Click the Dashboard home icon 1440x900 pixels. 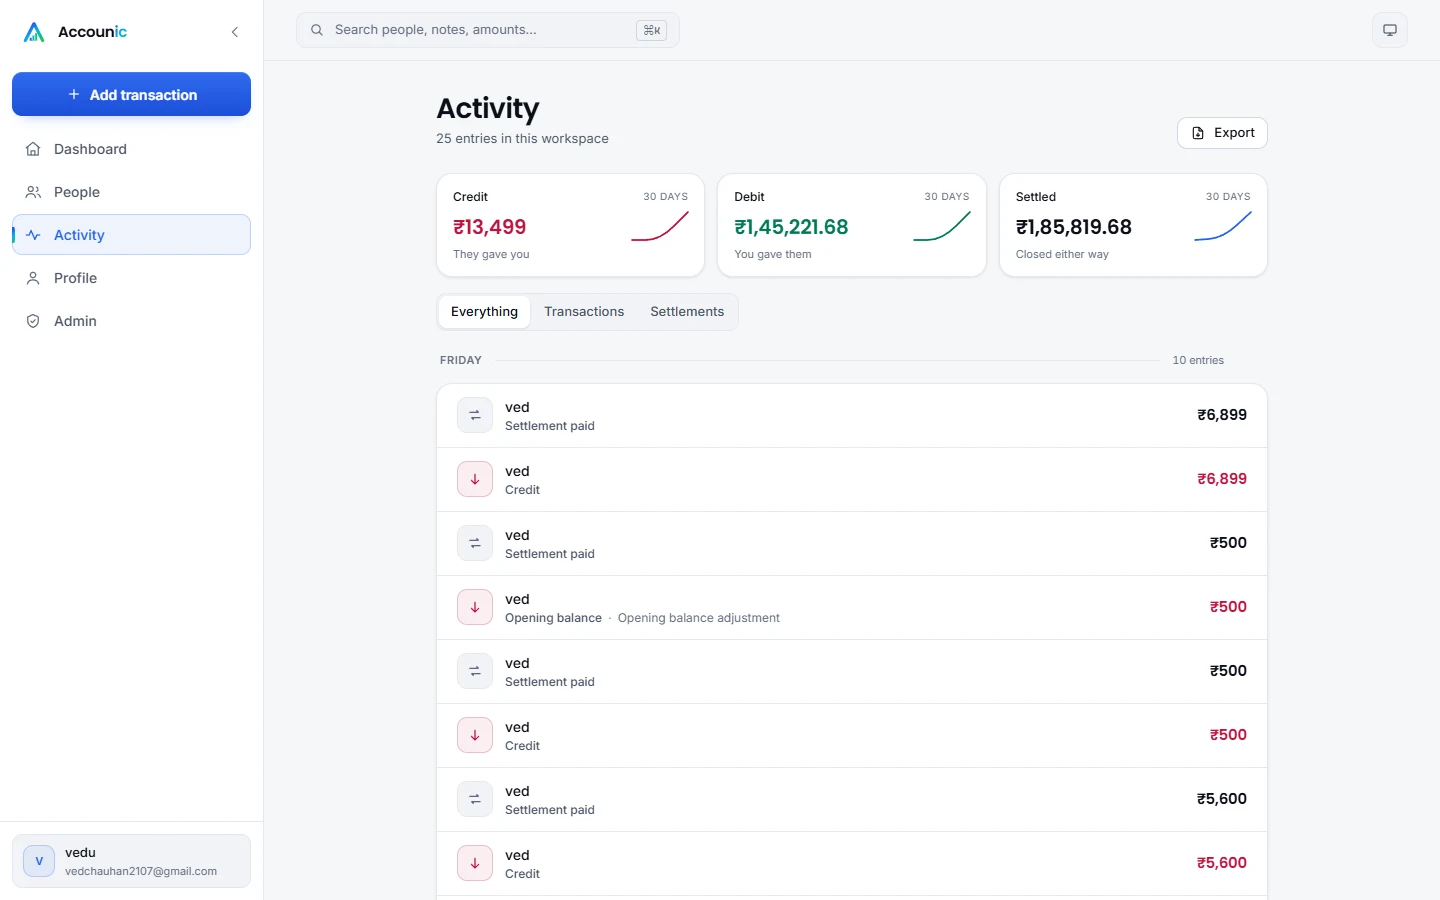pyautogui.click(x=33, y=149)
